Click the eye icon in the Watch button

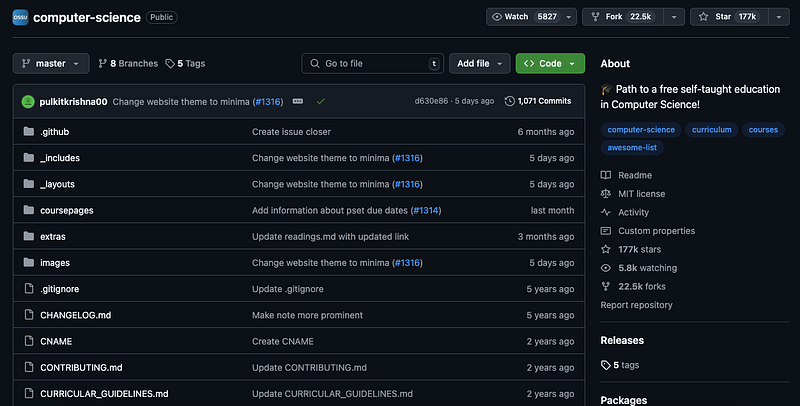coord(496,17)
